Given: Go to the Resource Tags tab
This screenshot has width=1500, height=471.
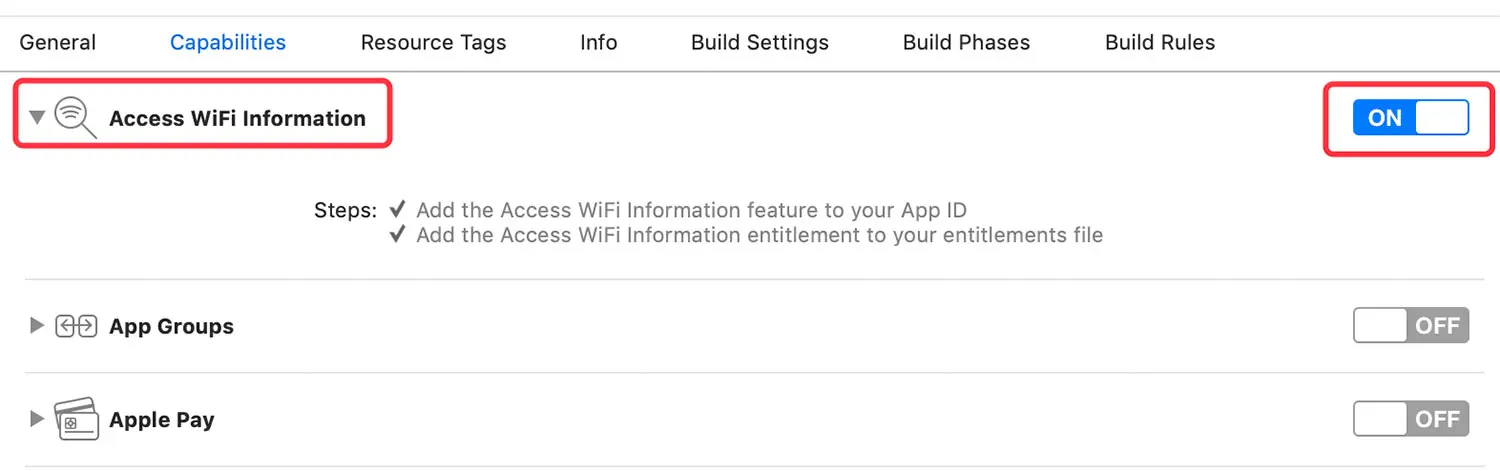Looking at the screenshot, I should point(433,43).
